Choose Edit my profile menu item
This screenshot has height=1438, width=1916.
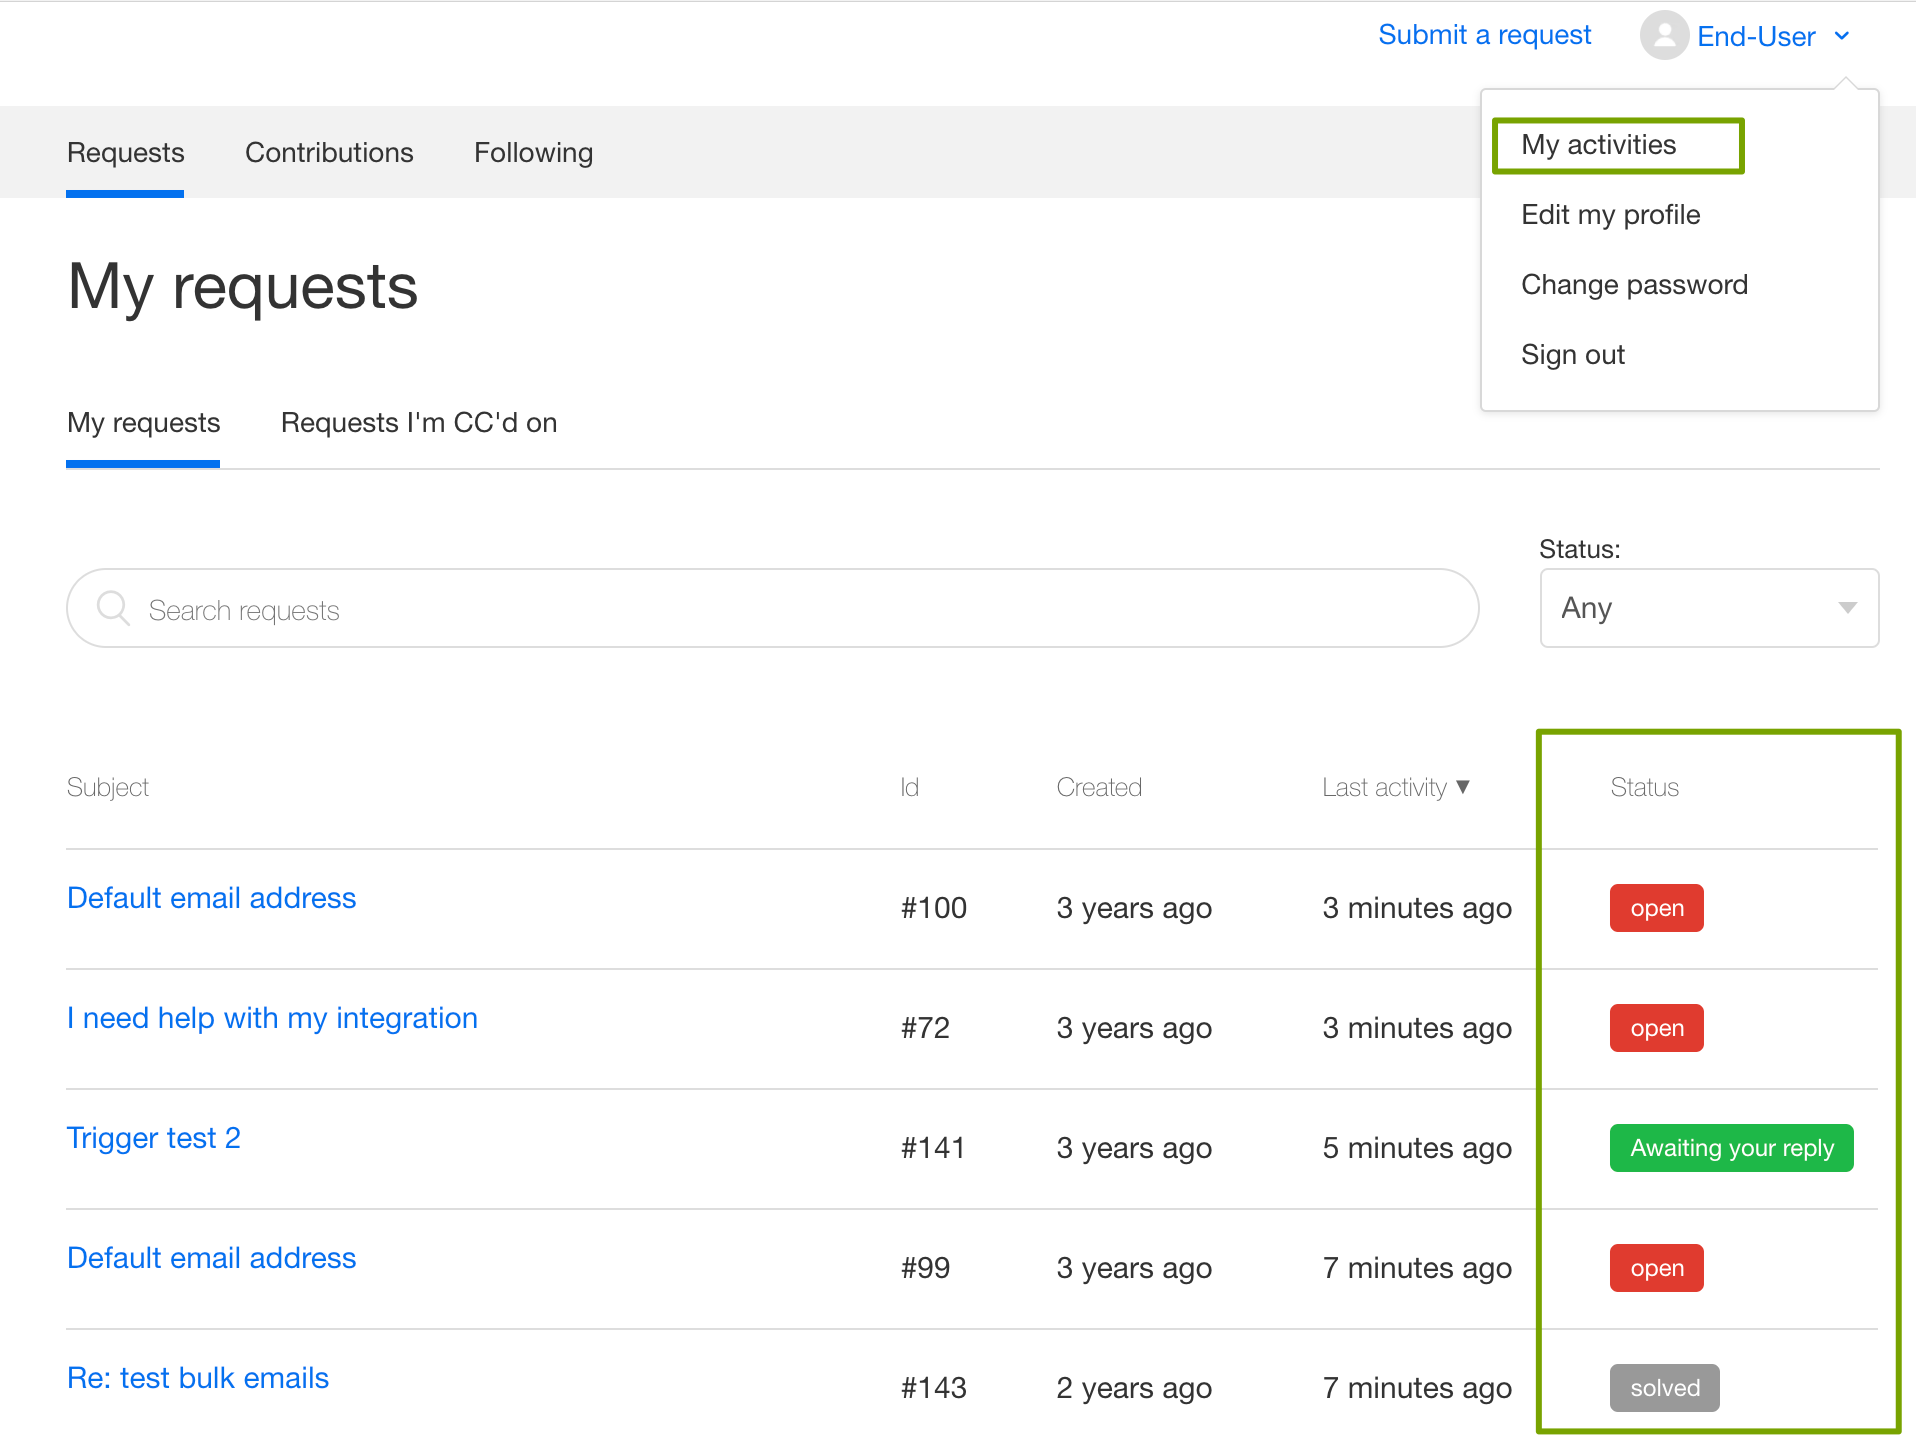point(1610,215)
